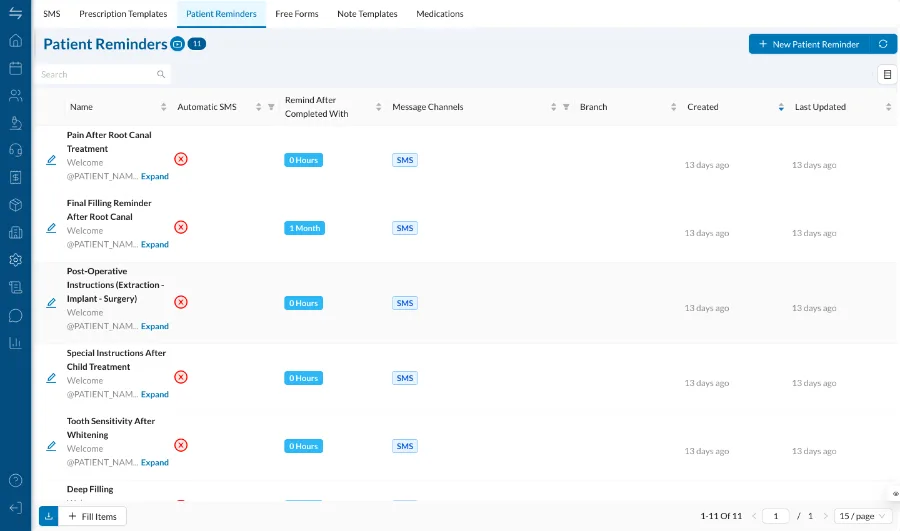Go to the previous page arrow

(754, 516)
